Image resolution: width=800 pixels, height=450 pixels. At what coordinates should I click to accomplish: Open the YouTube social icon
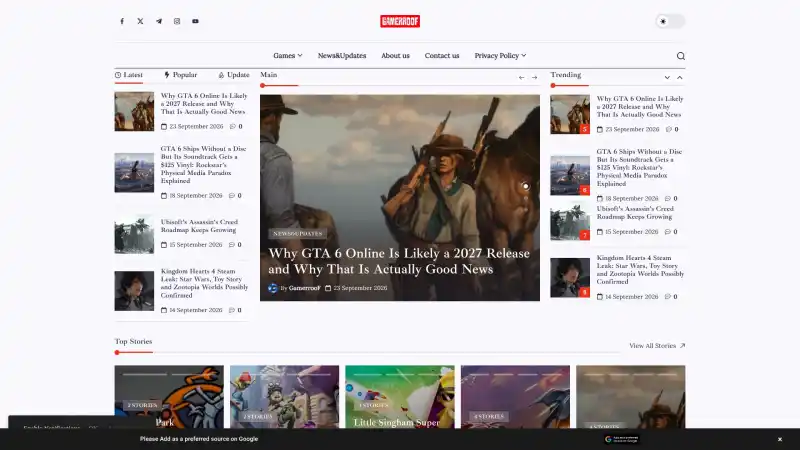pos(195,21)
